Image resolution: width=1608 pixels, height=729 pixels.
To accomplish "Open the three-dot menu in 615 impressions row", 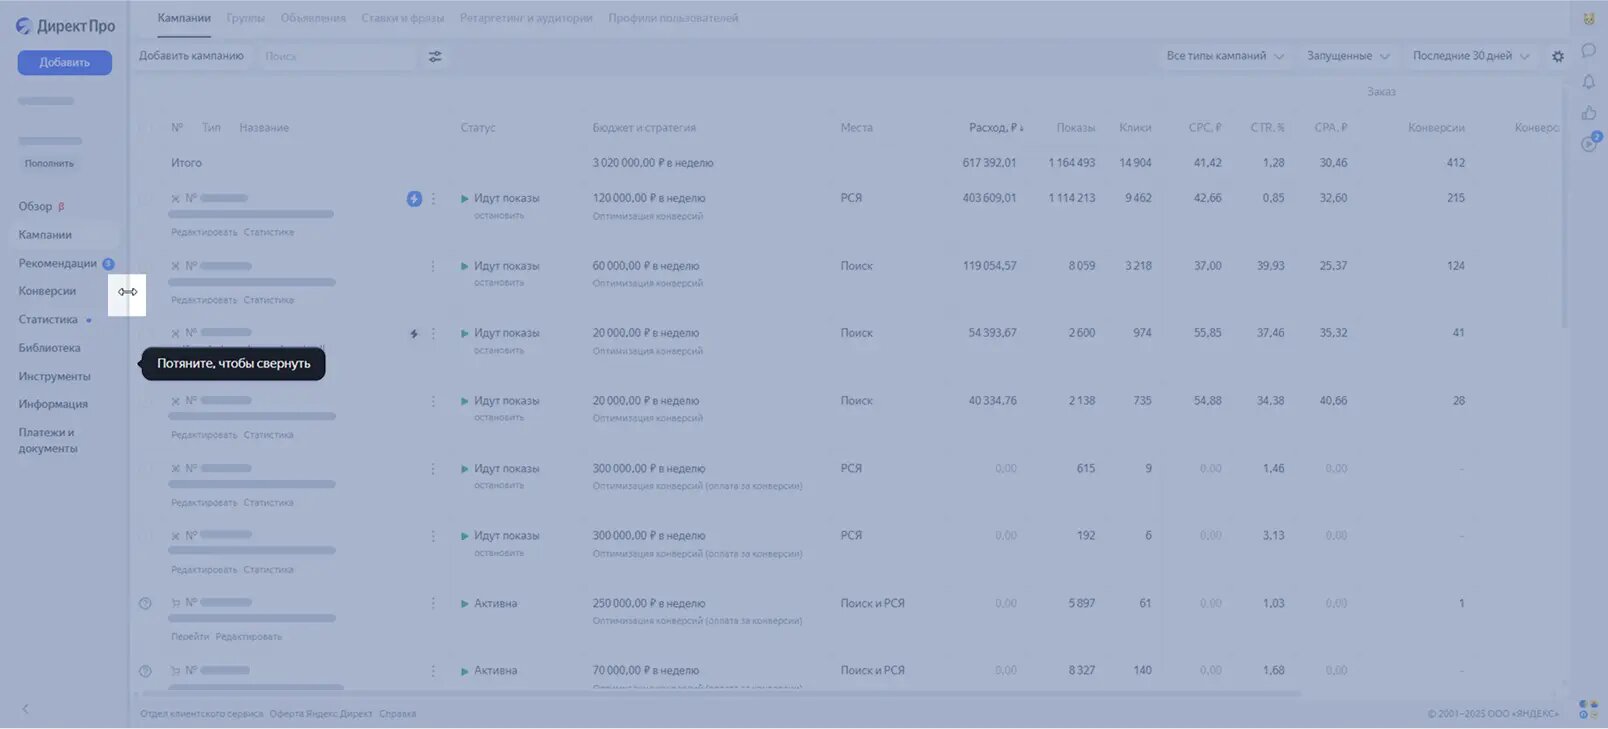I will pyautogui.click(x=433, y=469).
